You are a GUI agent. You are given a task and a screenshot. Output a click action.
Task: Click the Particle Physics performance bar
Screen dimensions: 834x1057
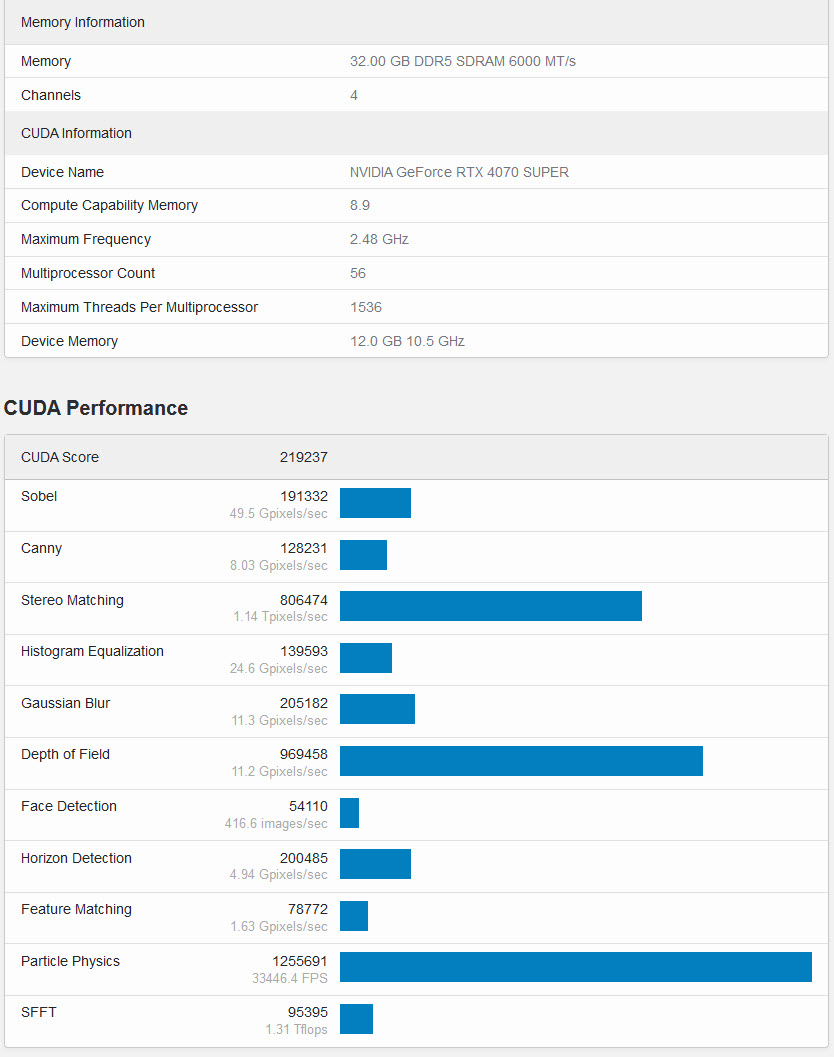pos(575,967)
